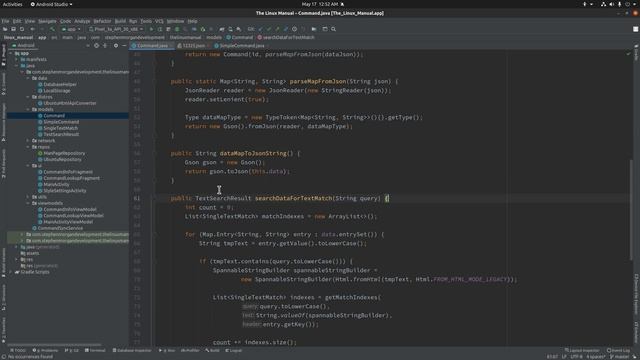Click the Git push arrow icon
Screen dimensions: 640x360
[x=277, y=29]
